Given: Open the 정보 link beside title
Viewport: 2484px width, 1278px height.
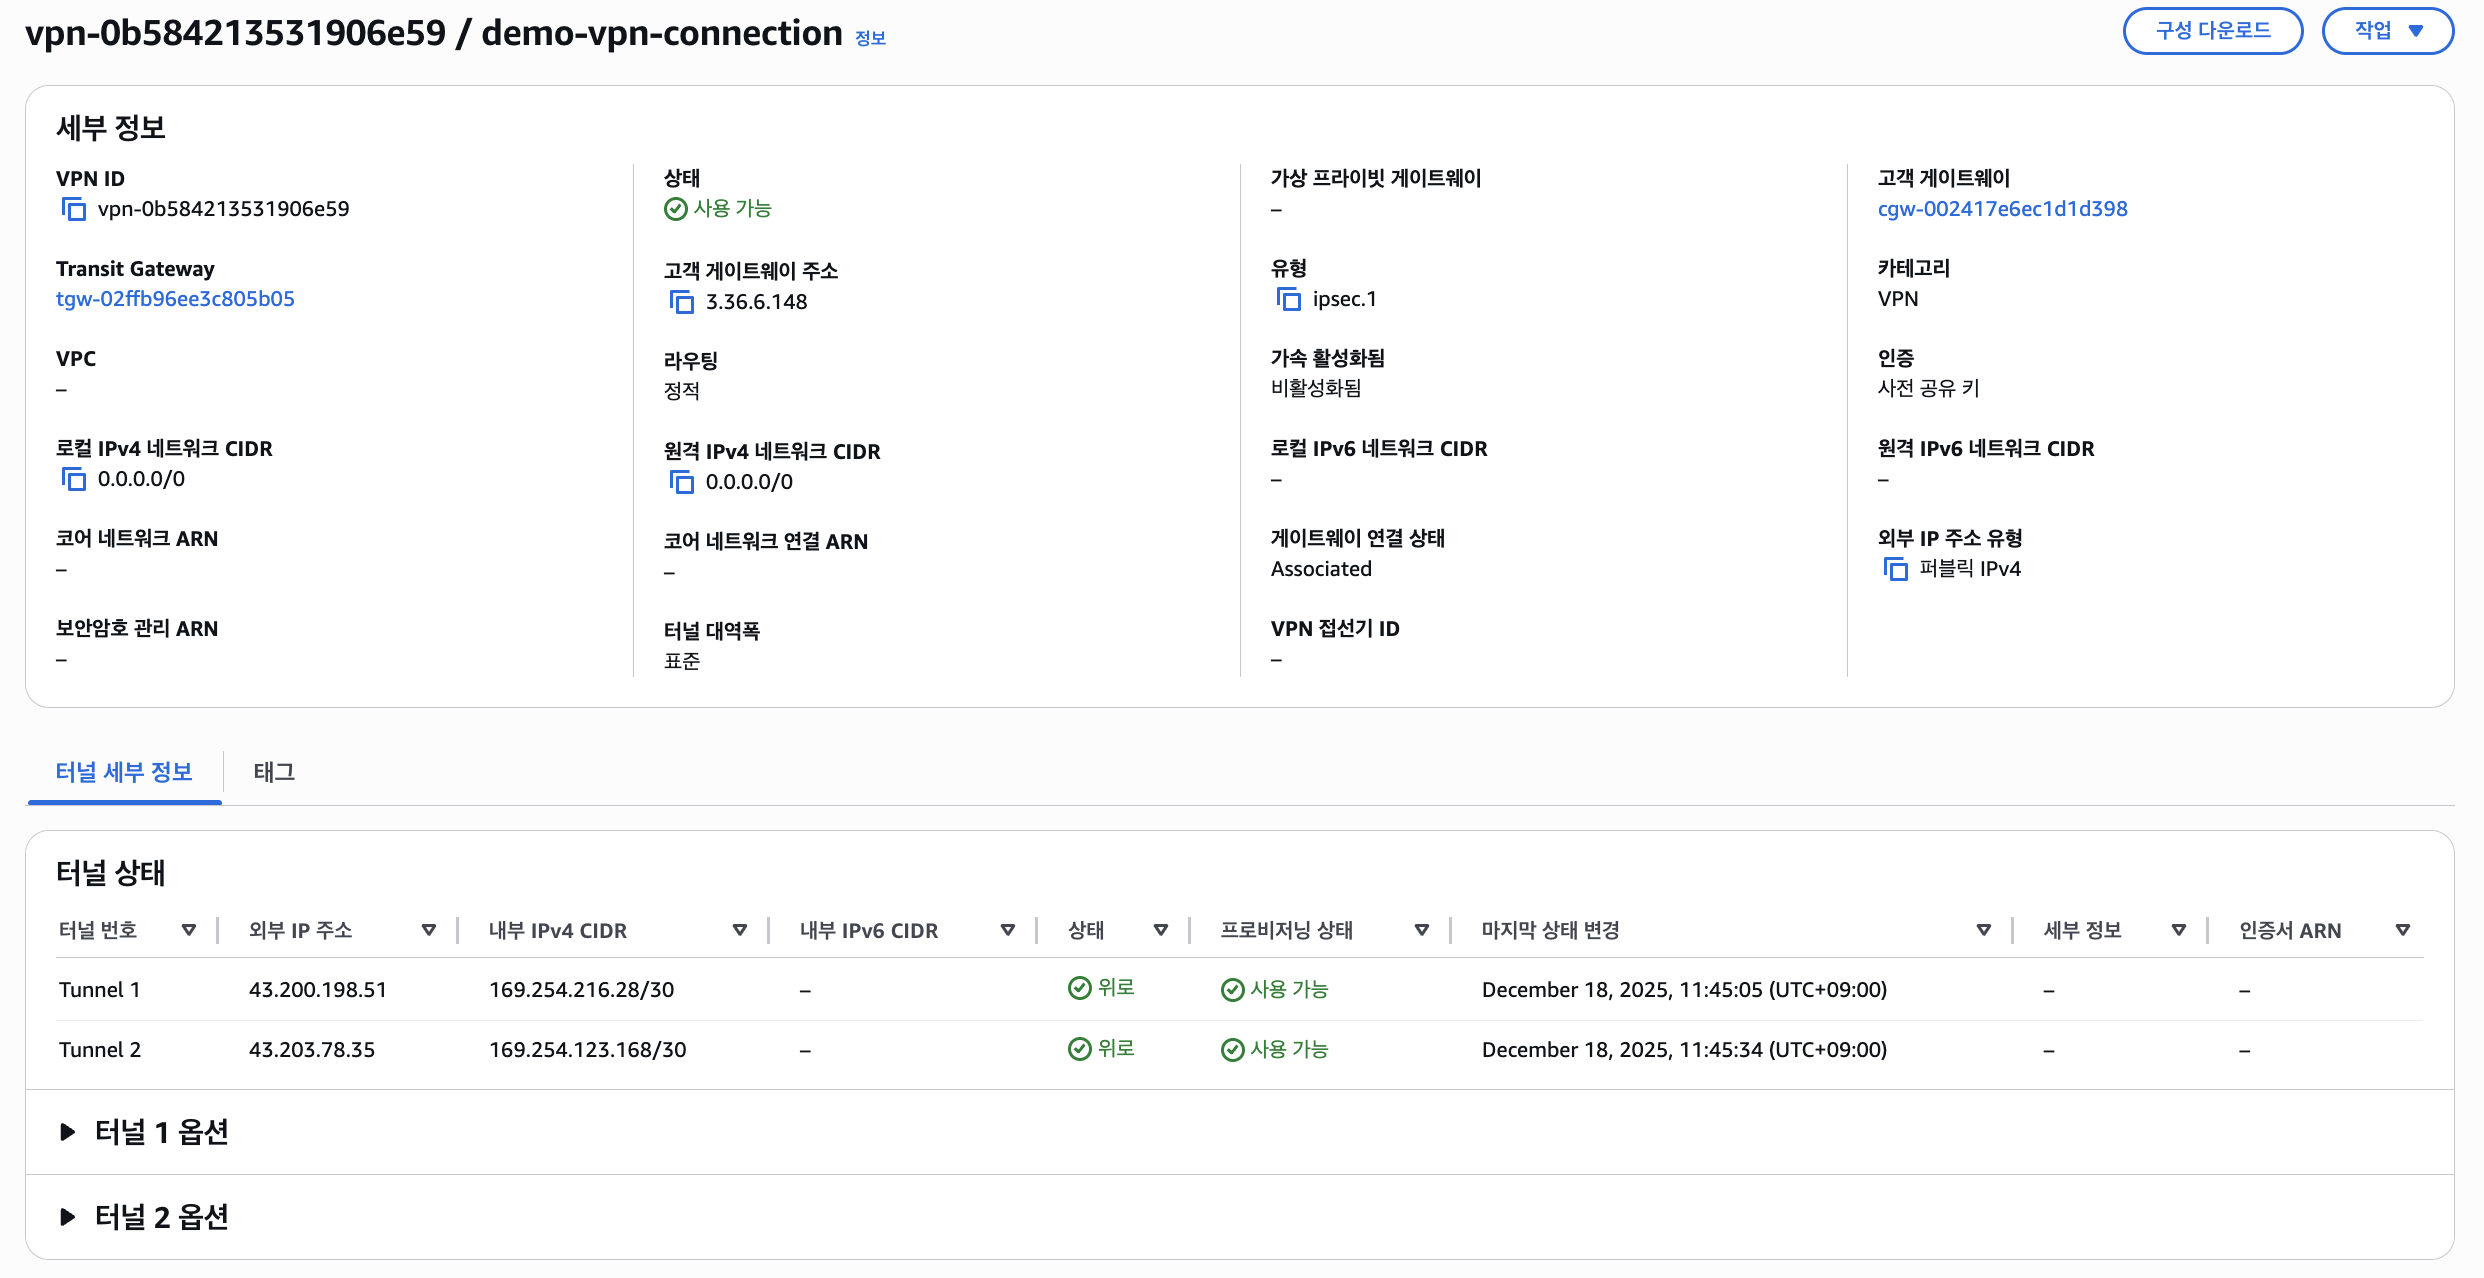Looking at the screenshot, I should pos(870,38).
